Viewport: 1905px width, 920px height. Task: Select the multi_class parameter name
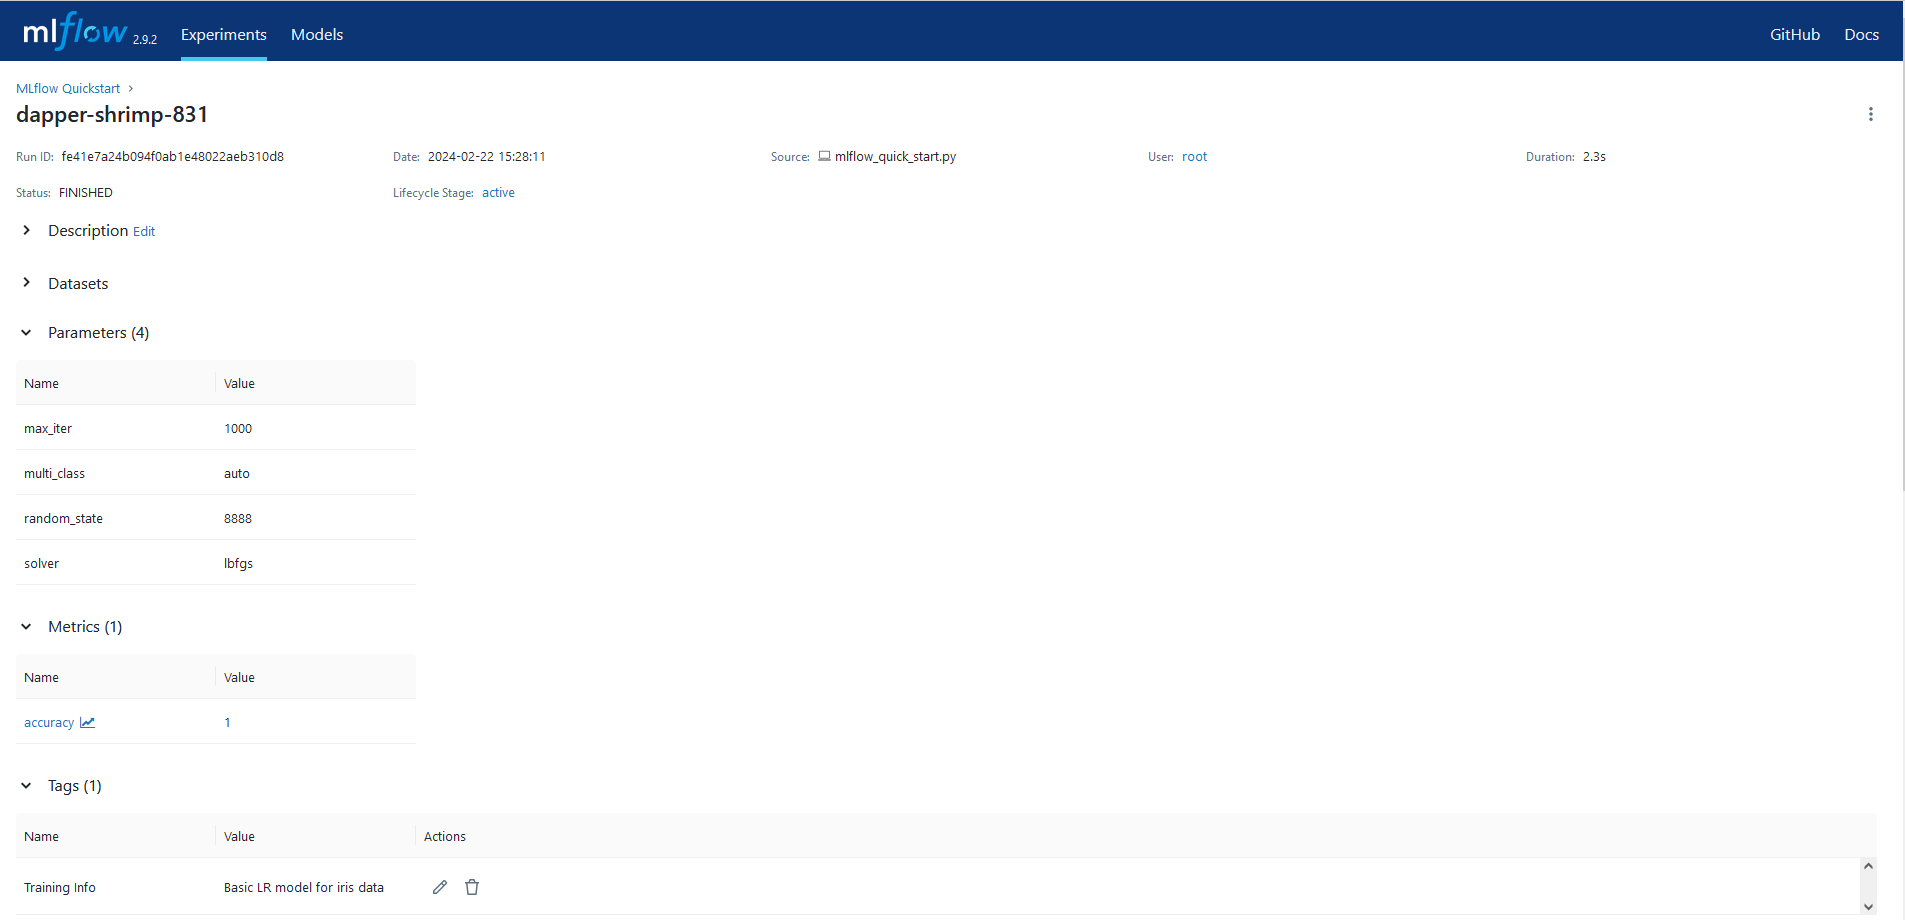point(54,473)
